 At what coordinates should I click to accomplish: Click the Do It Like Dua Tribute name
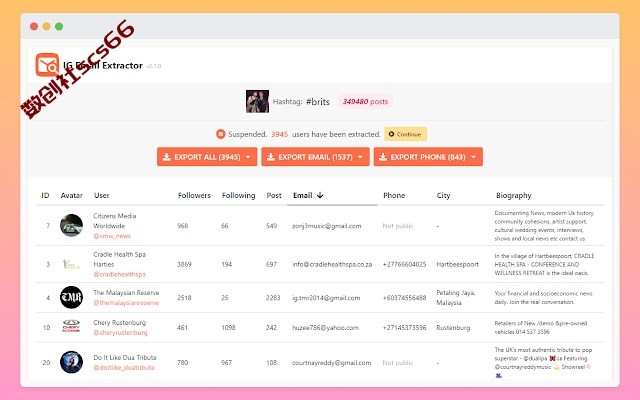(125, 358)
